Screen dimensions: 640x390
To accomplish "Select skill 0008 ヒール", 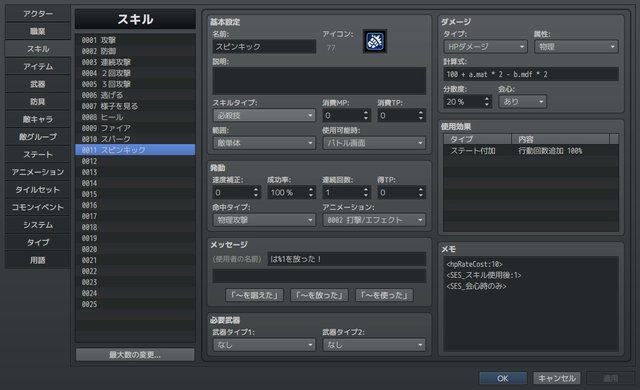I will (135, 117).
